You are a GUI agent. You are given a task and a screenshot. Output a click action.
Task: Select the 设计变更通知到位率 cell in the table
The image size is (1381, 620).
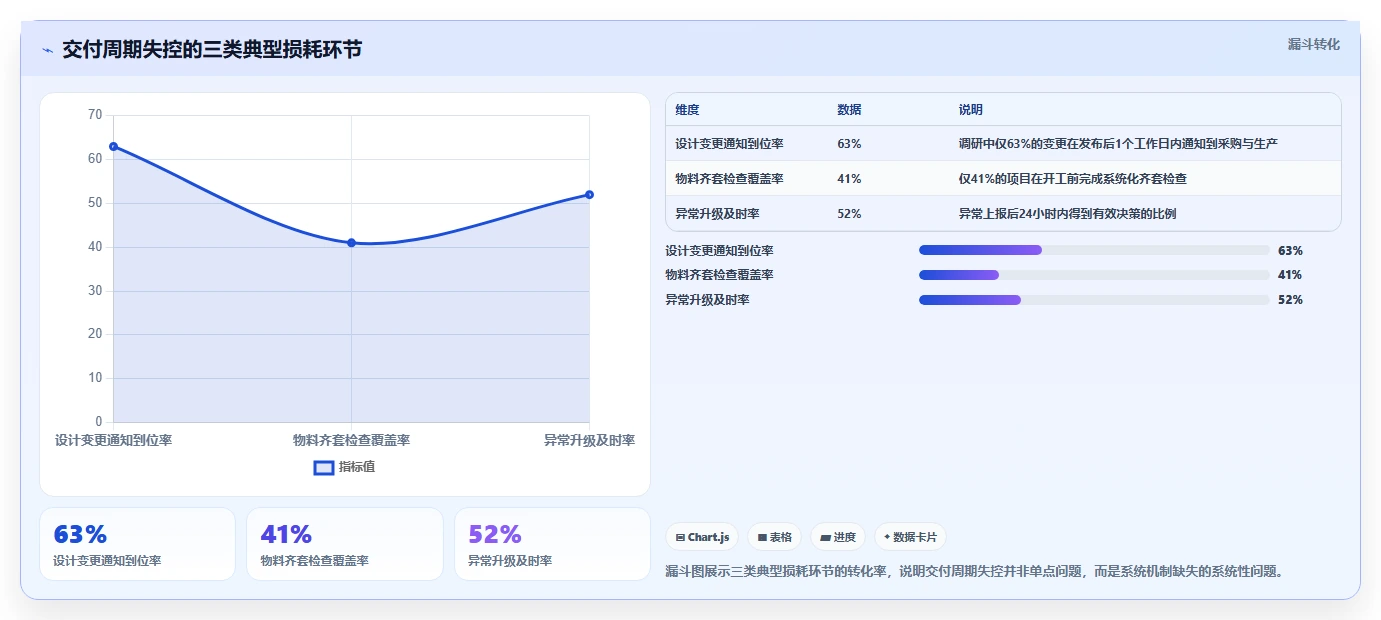(x=729, y=144)
